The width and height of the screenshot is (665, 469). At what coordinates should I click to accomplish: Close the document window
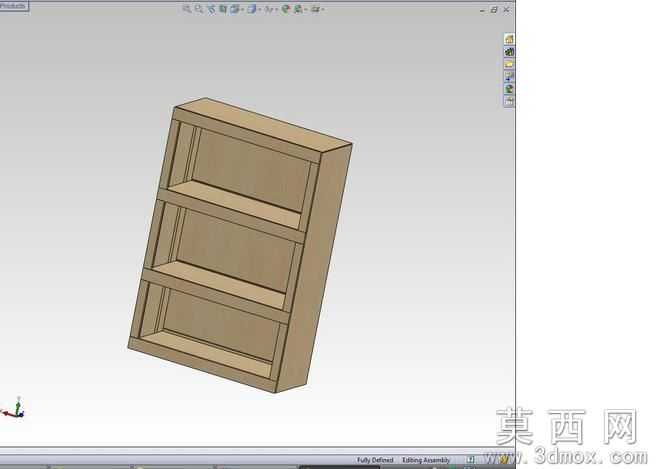(506, 9)
